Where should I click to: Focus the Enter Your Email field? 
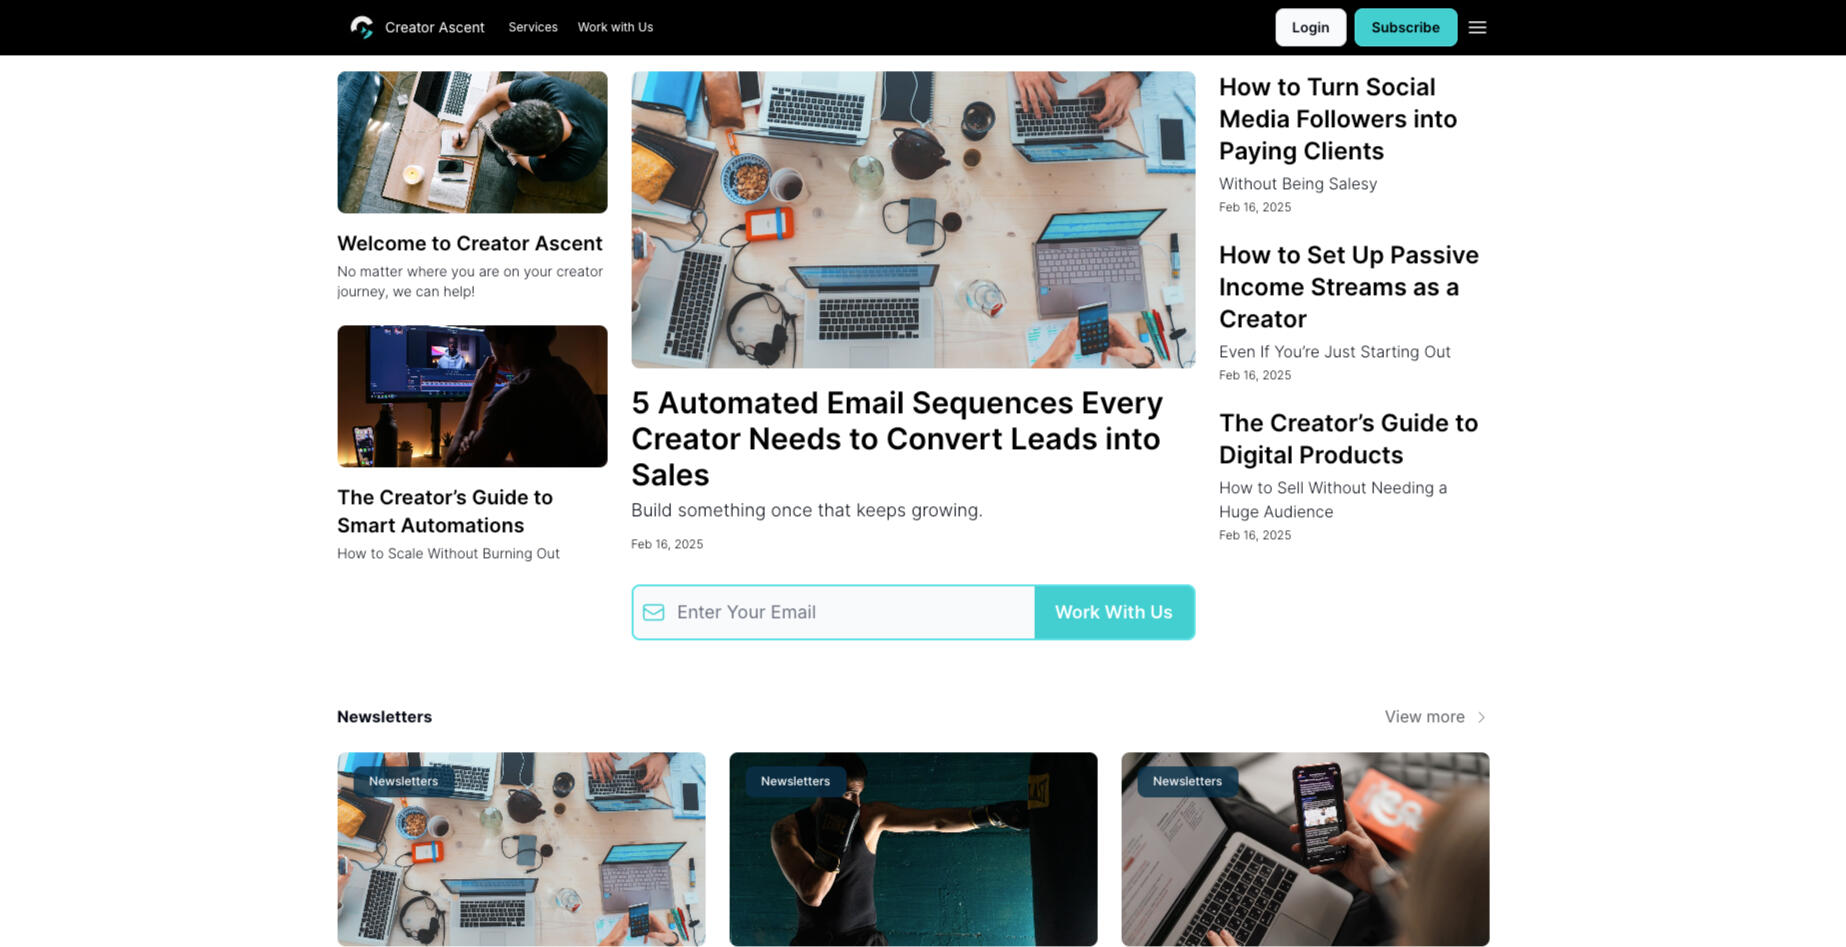pyautogui.click(x=833, y=612)
